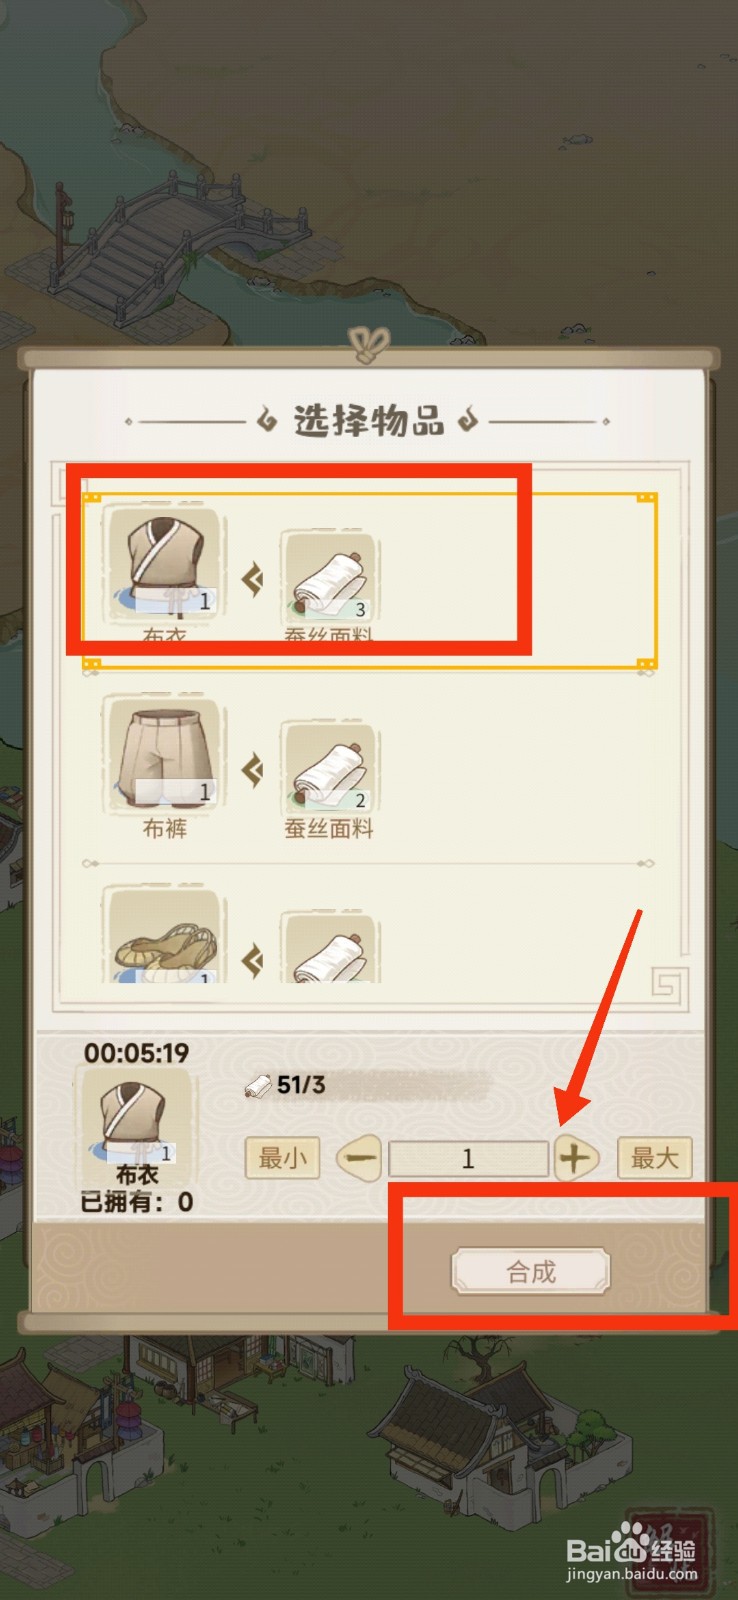
Task: Click the scroll knot ornament atop the panel
Action: 370,345
